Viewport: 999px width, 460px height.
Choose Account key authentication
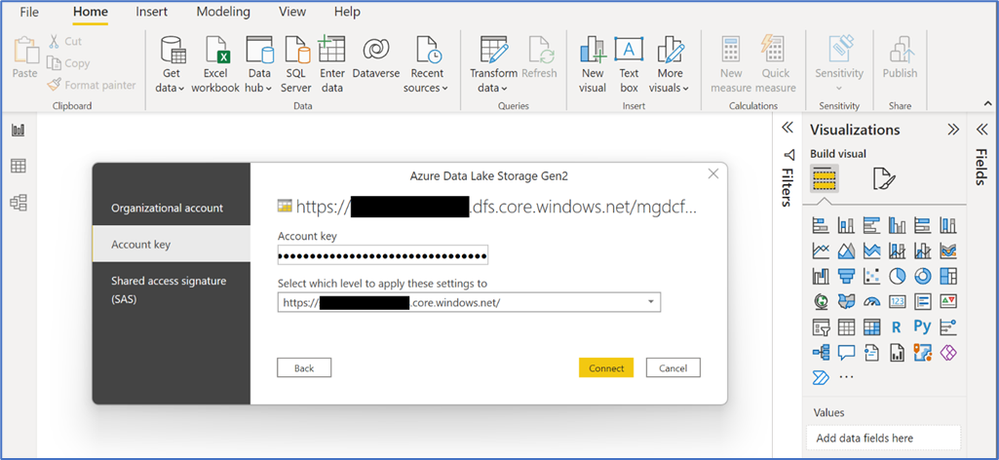pyautogui.click(x=171, y=244)
